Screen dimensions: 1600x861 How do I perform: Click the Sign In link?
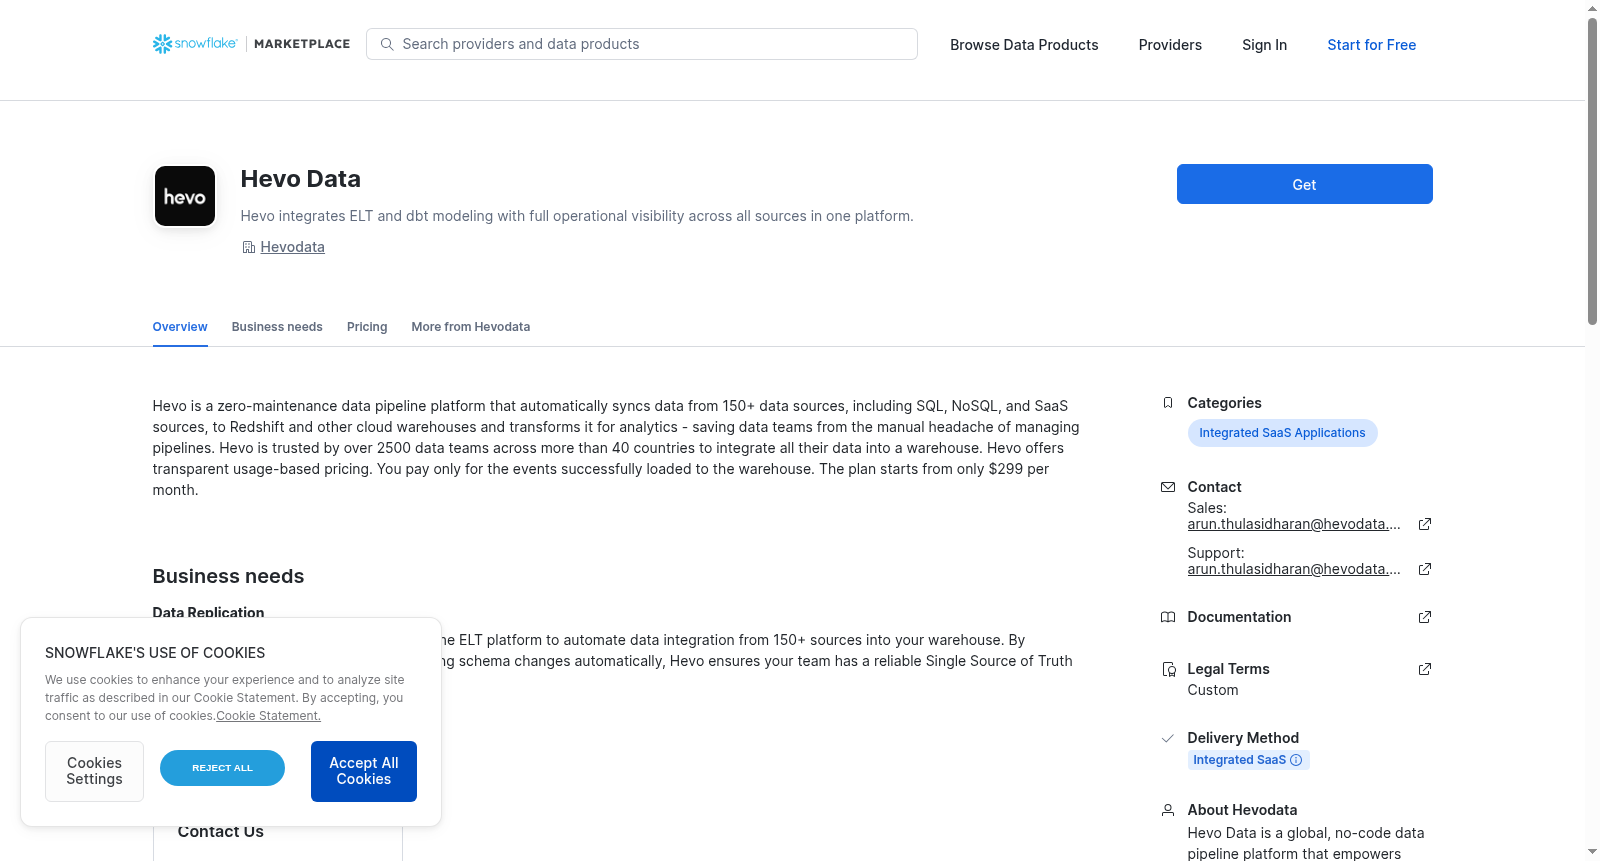pos(1264,45)
